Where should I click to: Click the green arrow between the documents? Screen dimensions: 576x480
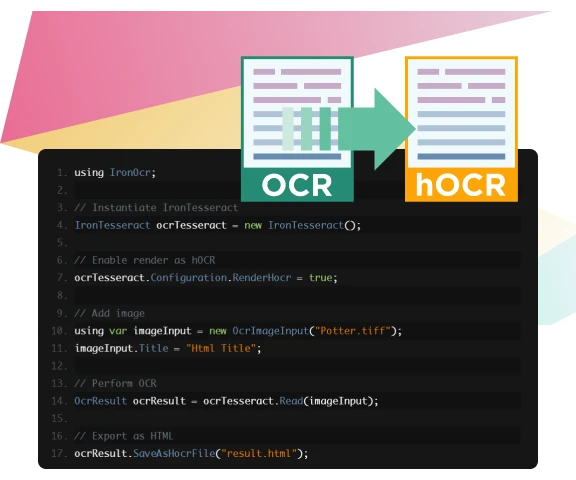[377, 129]
